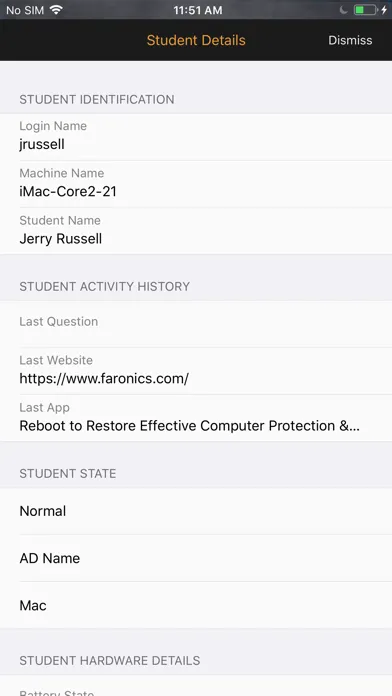The width and height of the screenshot is (392, 696).
Task: Tap the Student Hardware Details header
Action: pyautogui.click(x=110, y=660)
